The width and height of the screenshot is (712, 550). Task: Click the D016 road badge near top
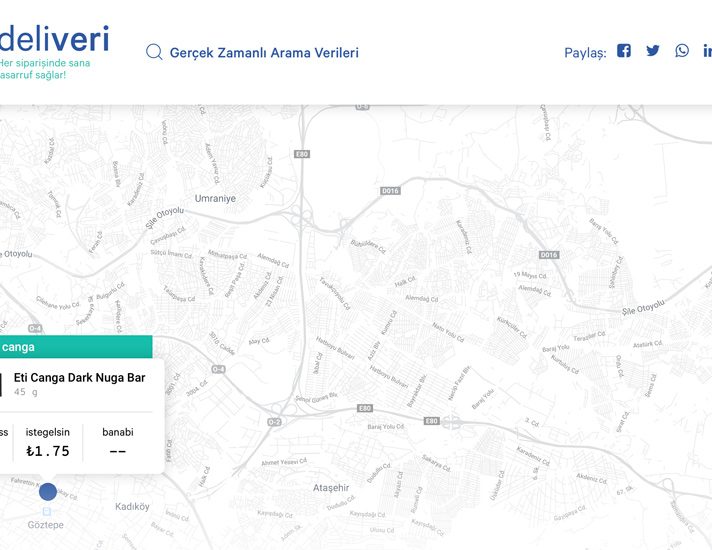390,191
